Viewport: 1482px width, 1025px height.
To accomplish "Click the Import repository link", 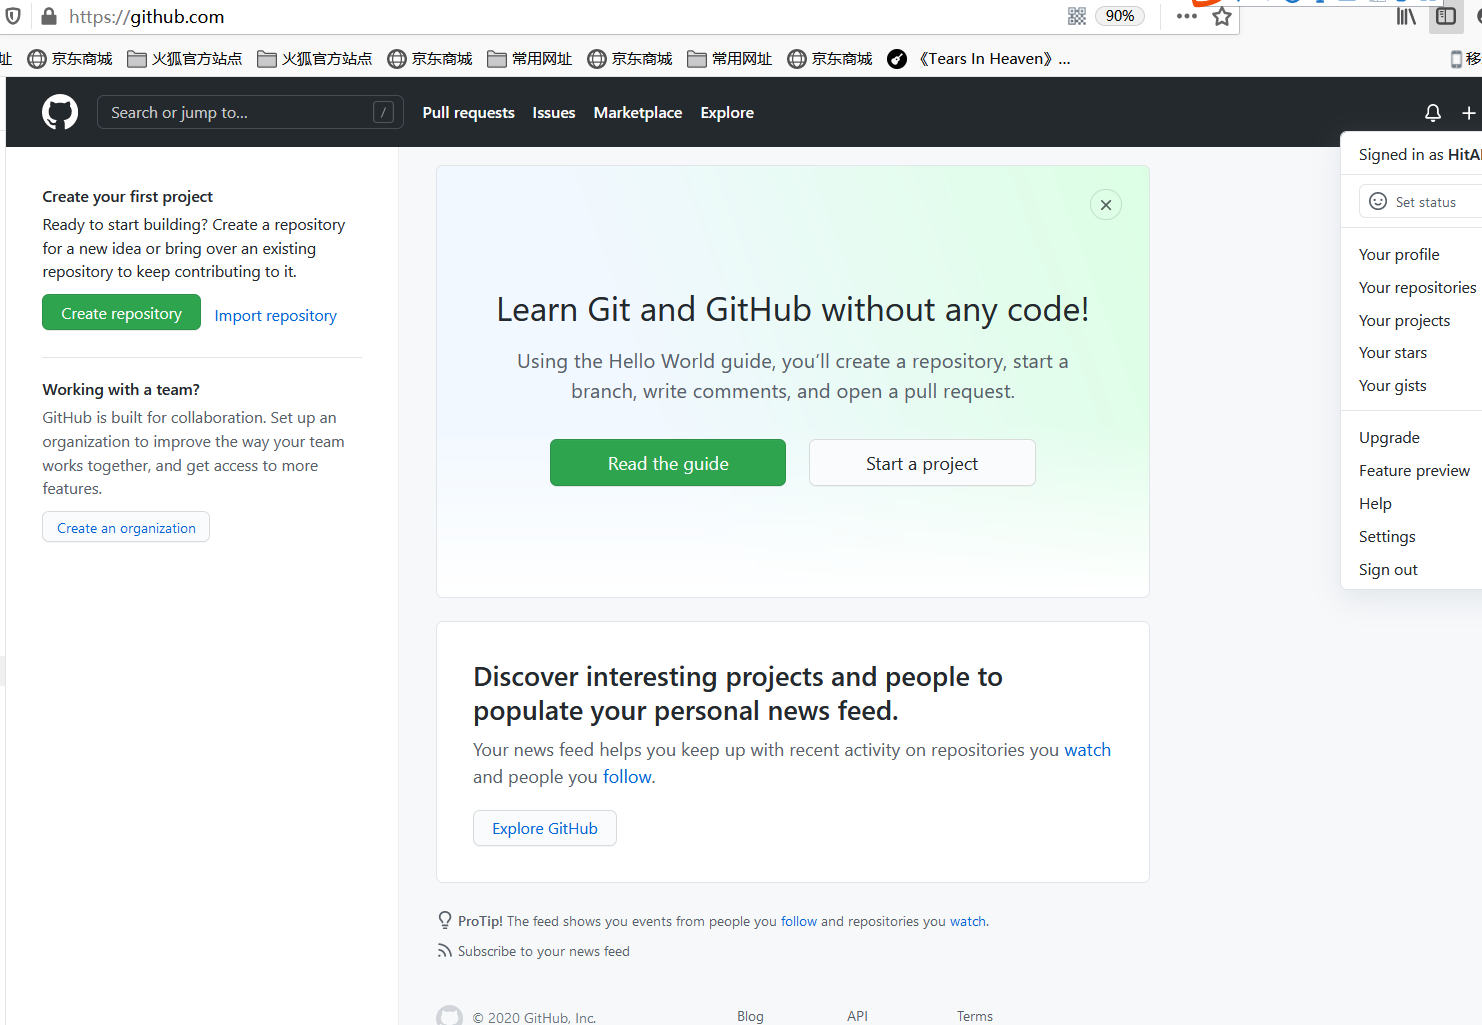I will pyautogui.click(x=275, y=315).
